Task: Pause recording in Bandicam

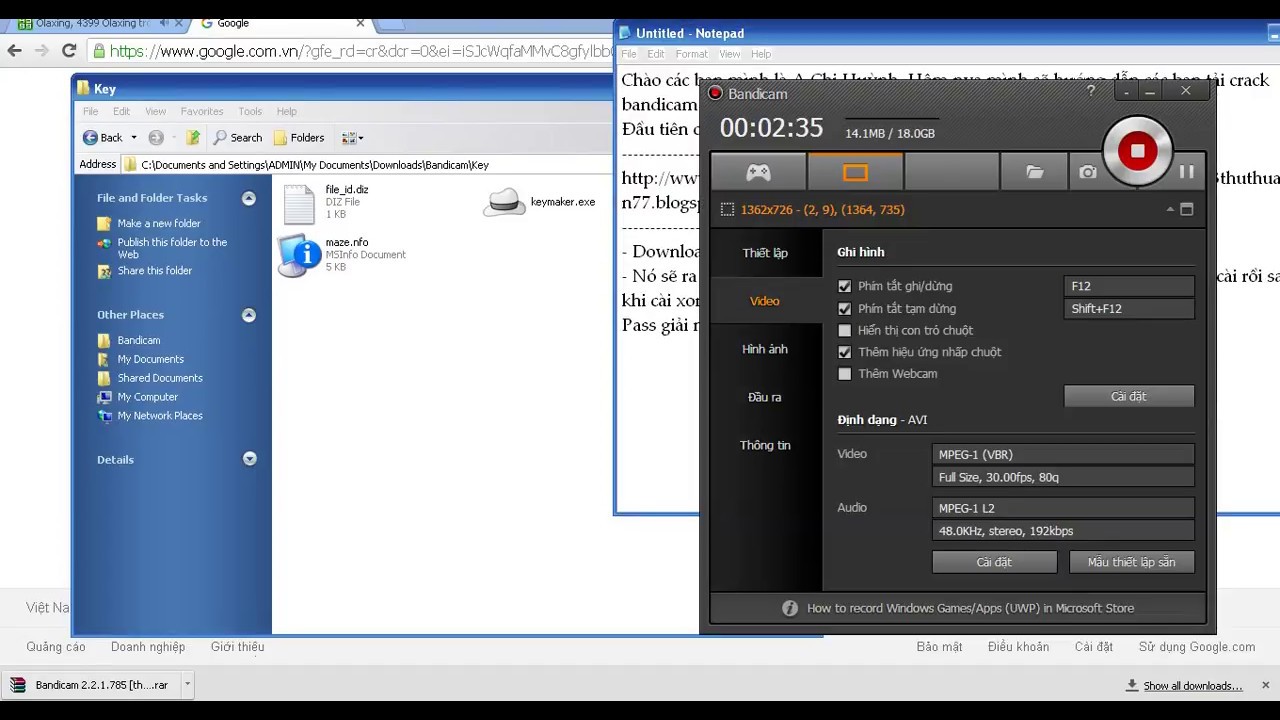Action: (x=1187, y=172)
